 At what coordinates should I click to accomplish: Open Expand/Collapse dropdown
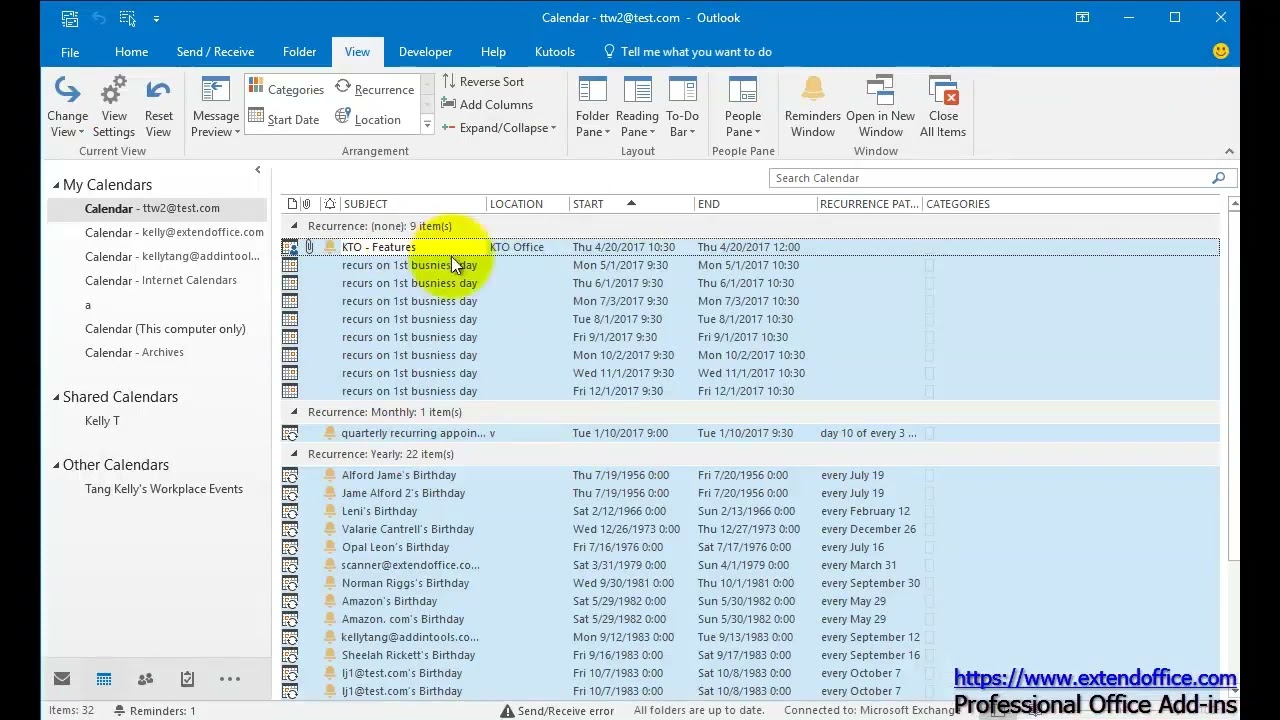[498, 128]
